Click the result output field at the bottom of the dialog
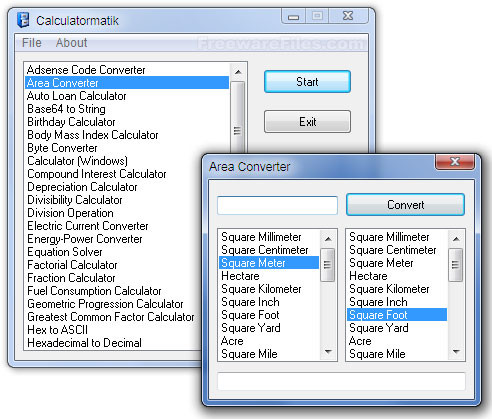Viewport: 492px width, 419px height. (x=341, y=381)
